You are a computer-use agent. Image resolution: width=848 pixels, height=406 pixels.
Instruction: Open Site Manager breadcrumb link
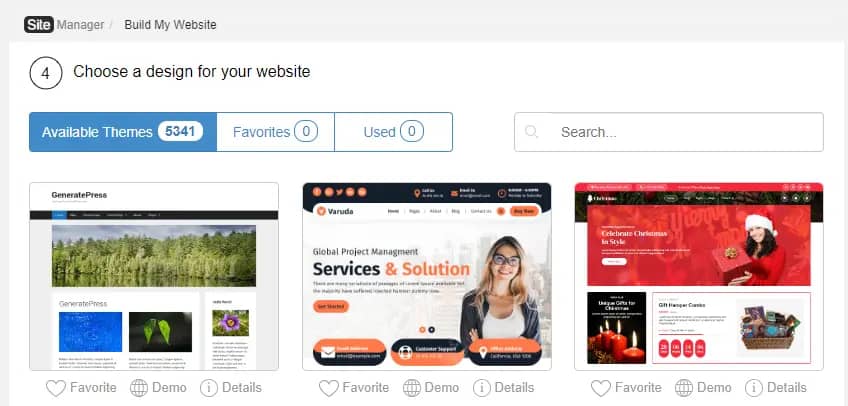tap(64, 24)
